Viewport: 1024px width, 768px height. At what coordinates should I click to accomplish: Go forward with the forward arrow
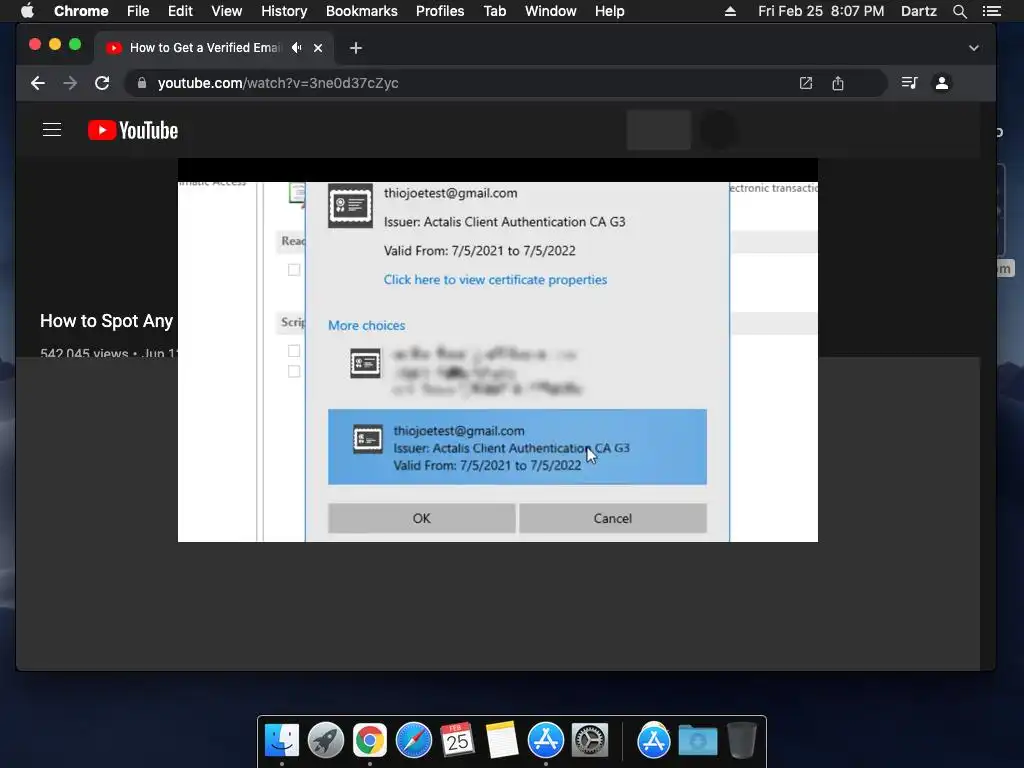tap(70, 83)
